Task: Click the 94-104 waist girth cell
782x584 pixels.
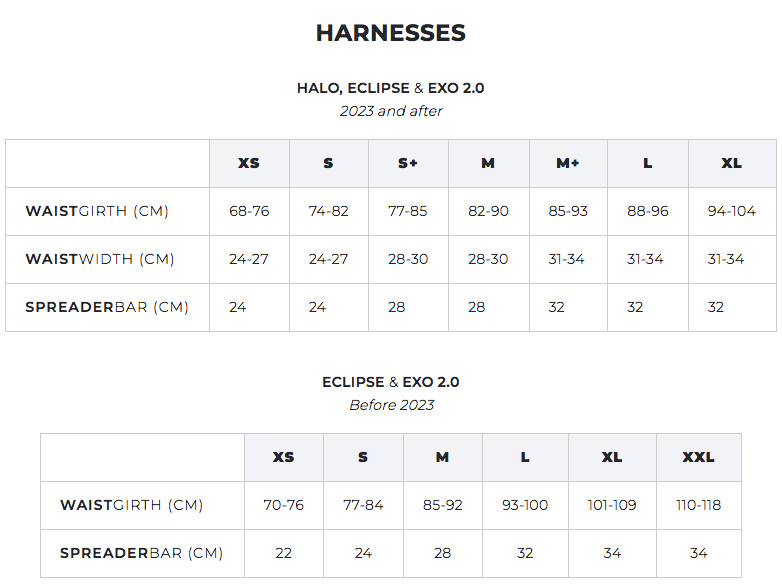Action: point(732,211)
